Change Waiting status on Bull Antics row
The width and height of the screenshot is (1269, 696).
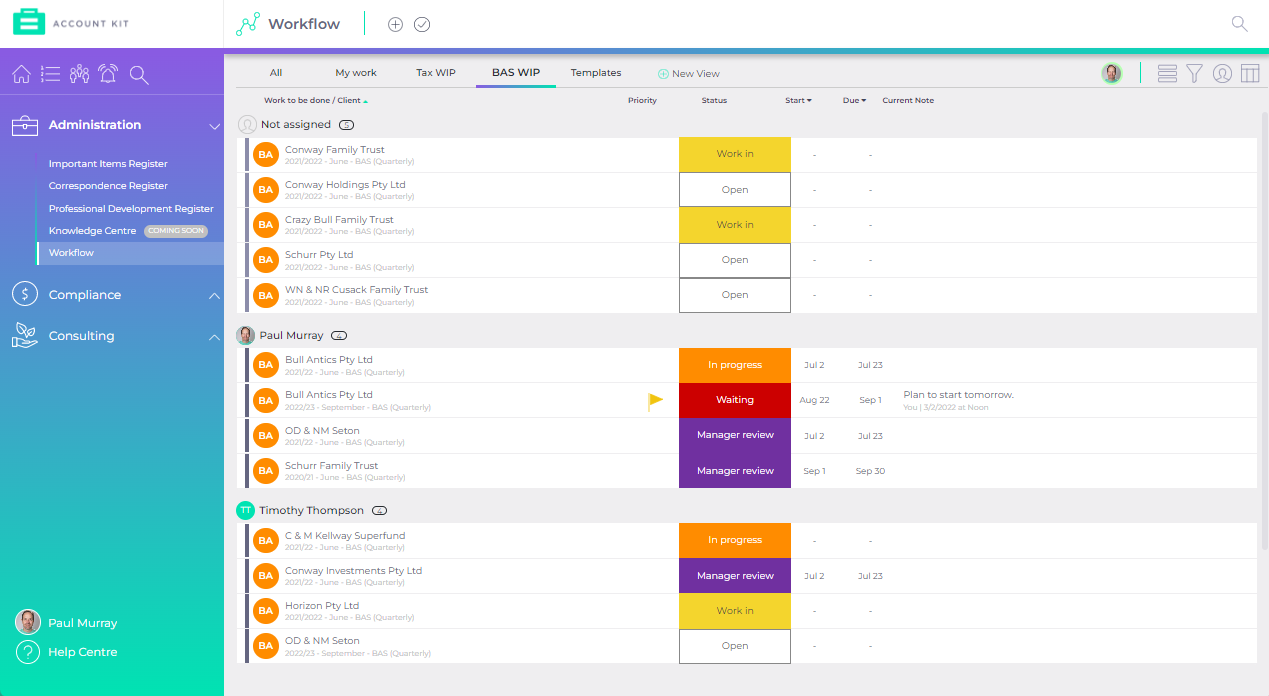(x=735, y=400)
